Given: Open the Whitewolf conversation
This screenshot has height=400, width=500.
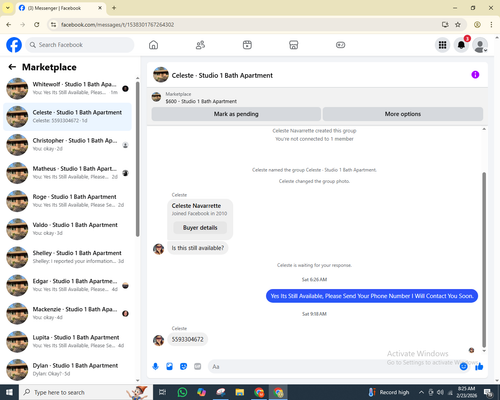Looking at the screenshot, I should pos(67,89).
